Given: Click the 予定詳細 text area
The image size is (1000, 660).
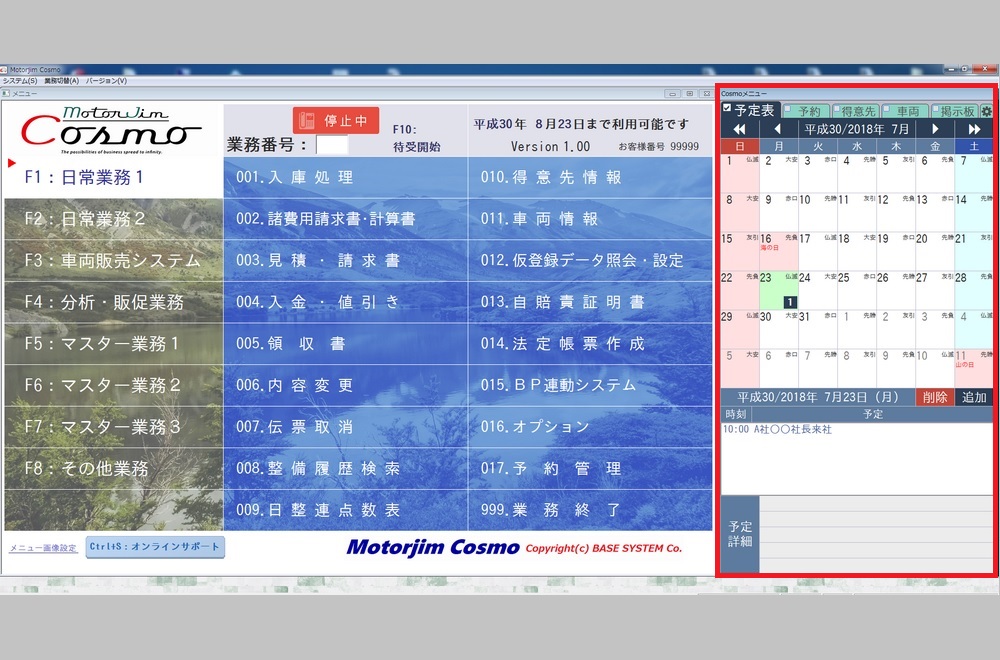Looking at the screenshot, I should pyautogui.click(x=876, y=534).
